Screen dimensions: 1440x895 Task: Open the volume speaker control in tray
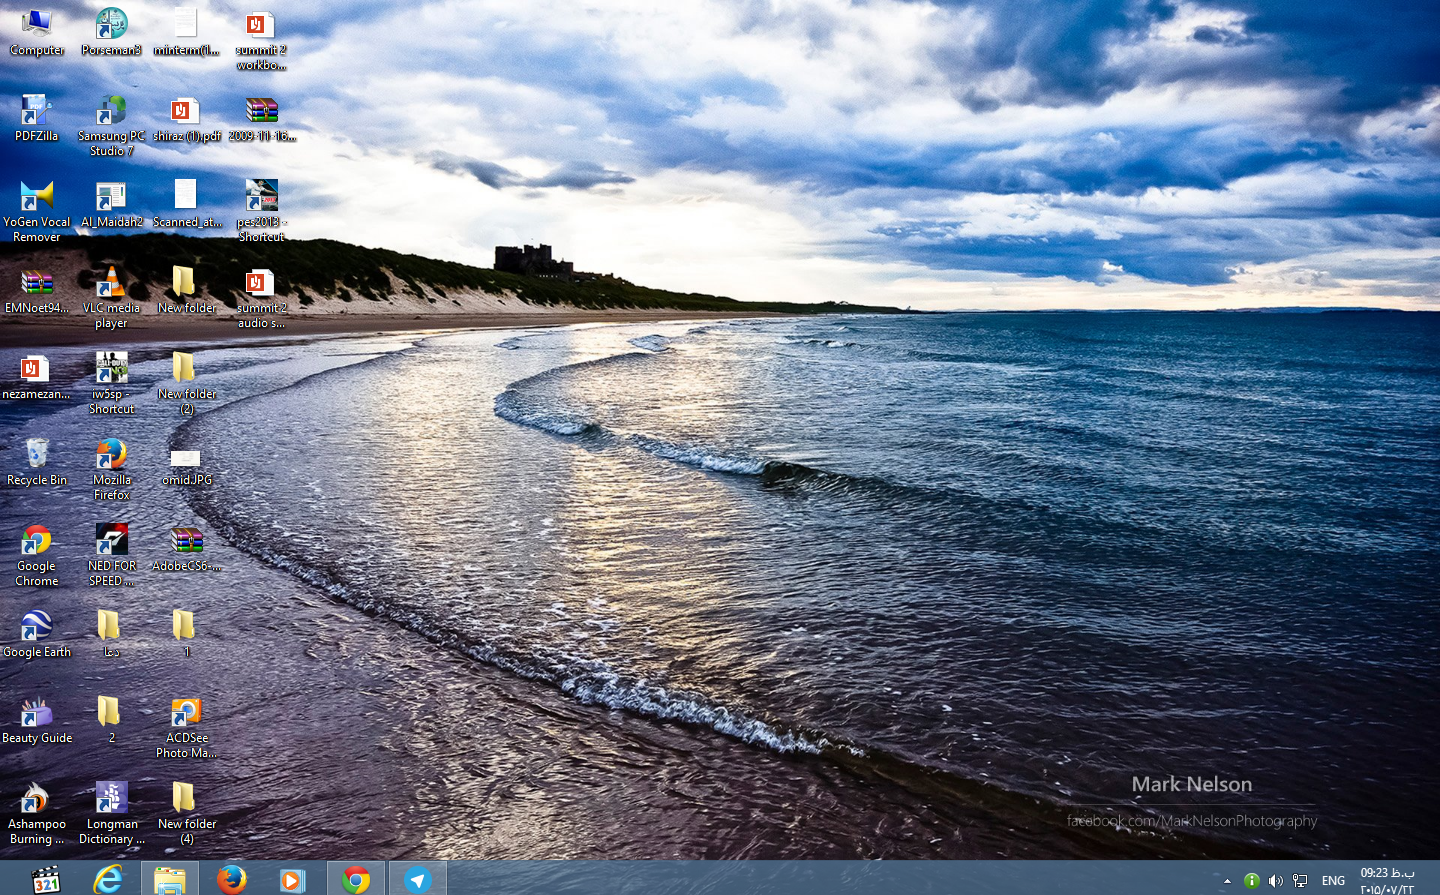click(1275, 881)
